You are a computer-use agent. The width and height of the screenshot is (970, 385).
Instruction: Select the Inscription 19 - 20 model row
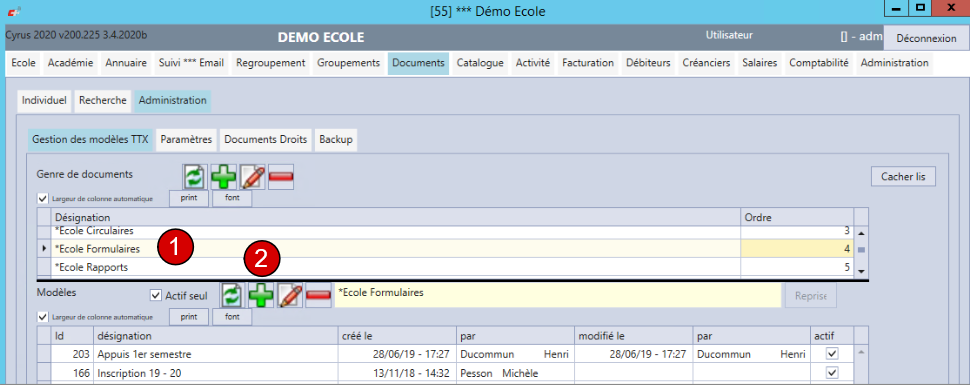pos(445,373)
